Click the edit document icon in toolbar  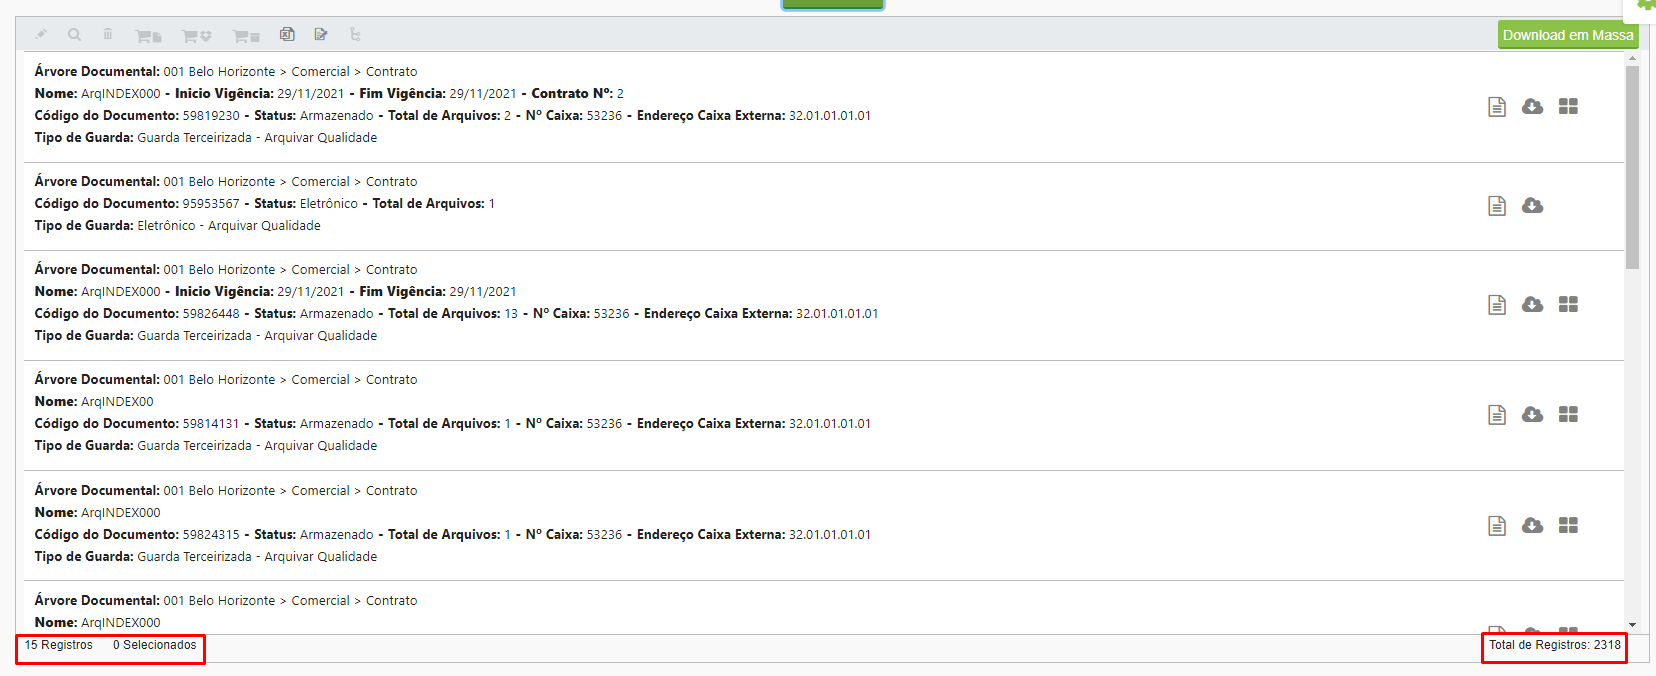click(x=321, y=34)
